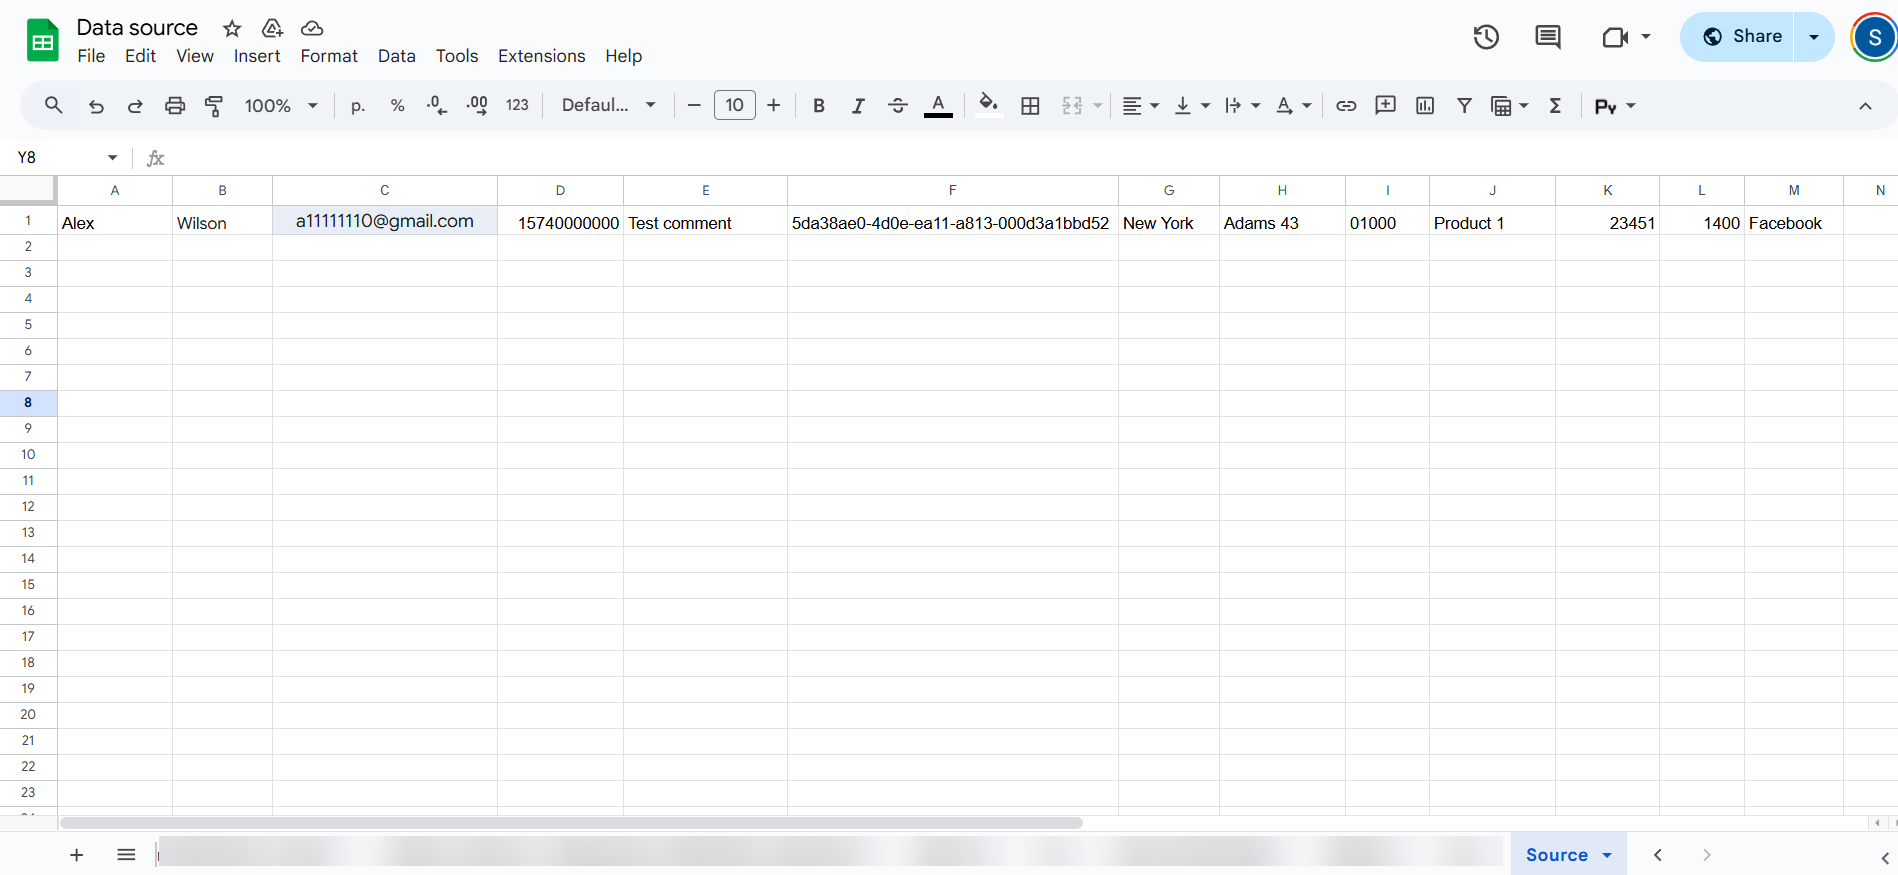Open the Insert menu

tap(257, 56)
